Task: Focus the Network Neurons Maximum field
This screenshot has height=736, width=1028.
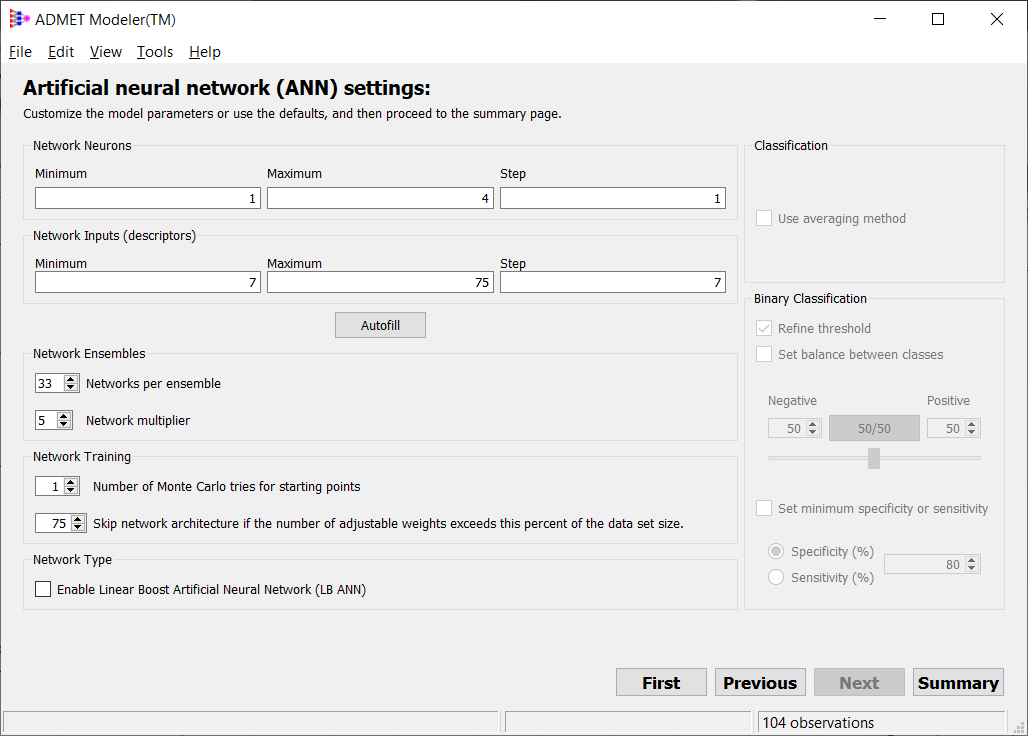Action: click(380, 199)
